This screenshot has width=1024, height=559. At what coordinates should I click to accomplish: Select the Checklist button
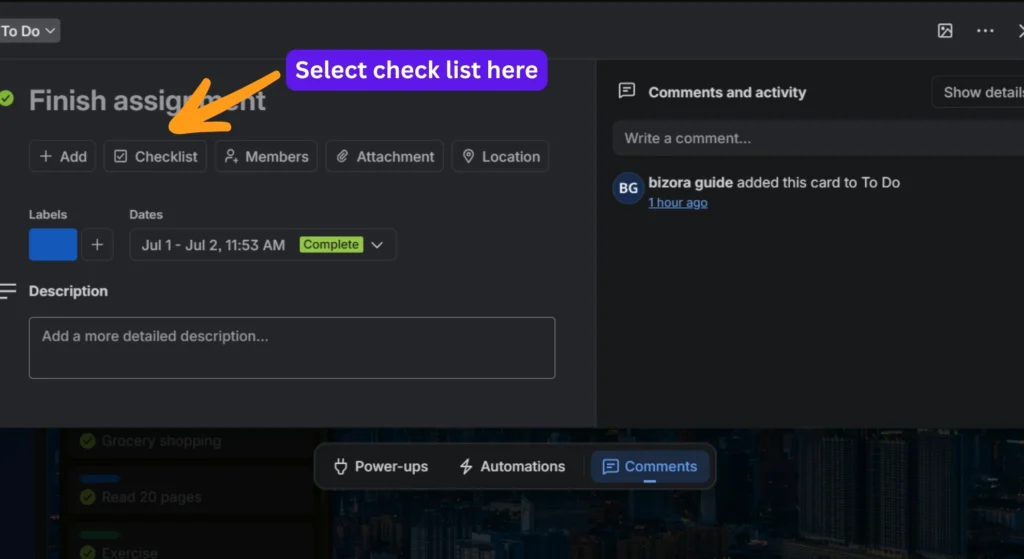pyautogui.click(x=155, y=157)
